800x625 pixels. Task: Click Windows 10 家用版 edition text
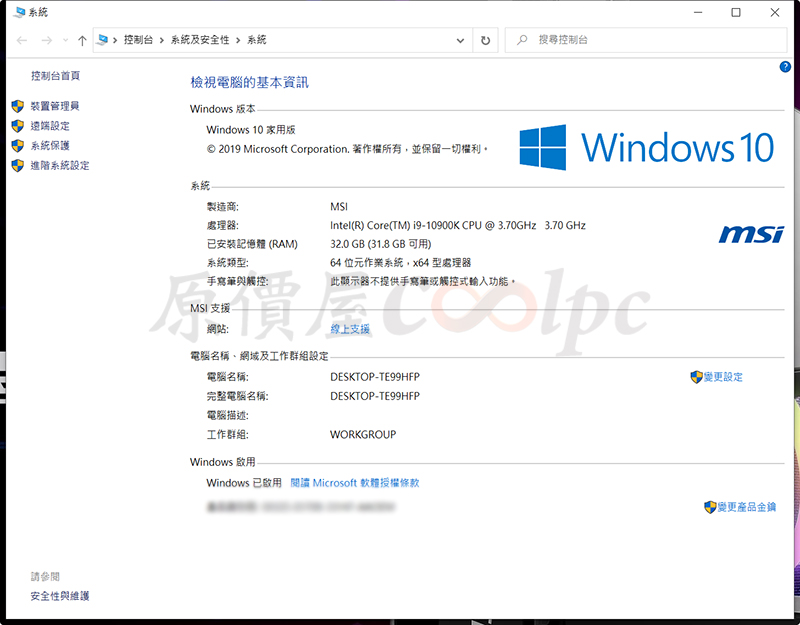[x=251, y=130]
